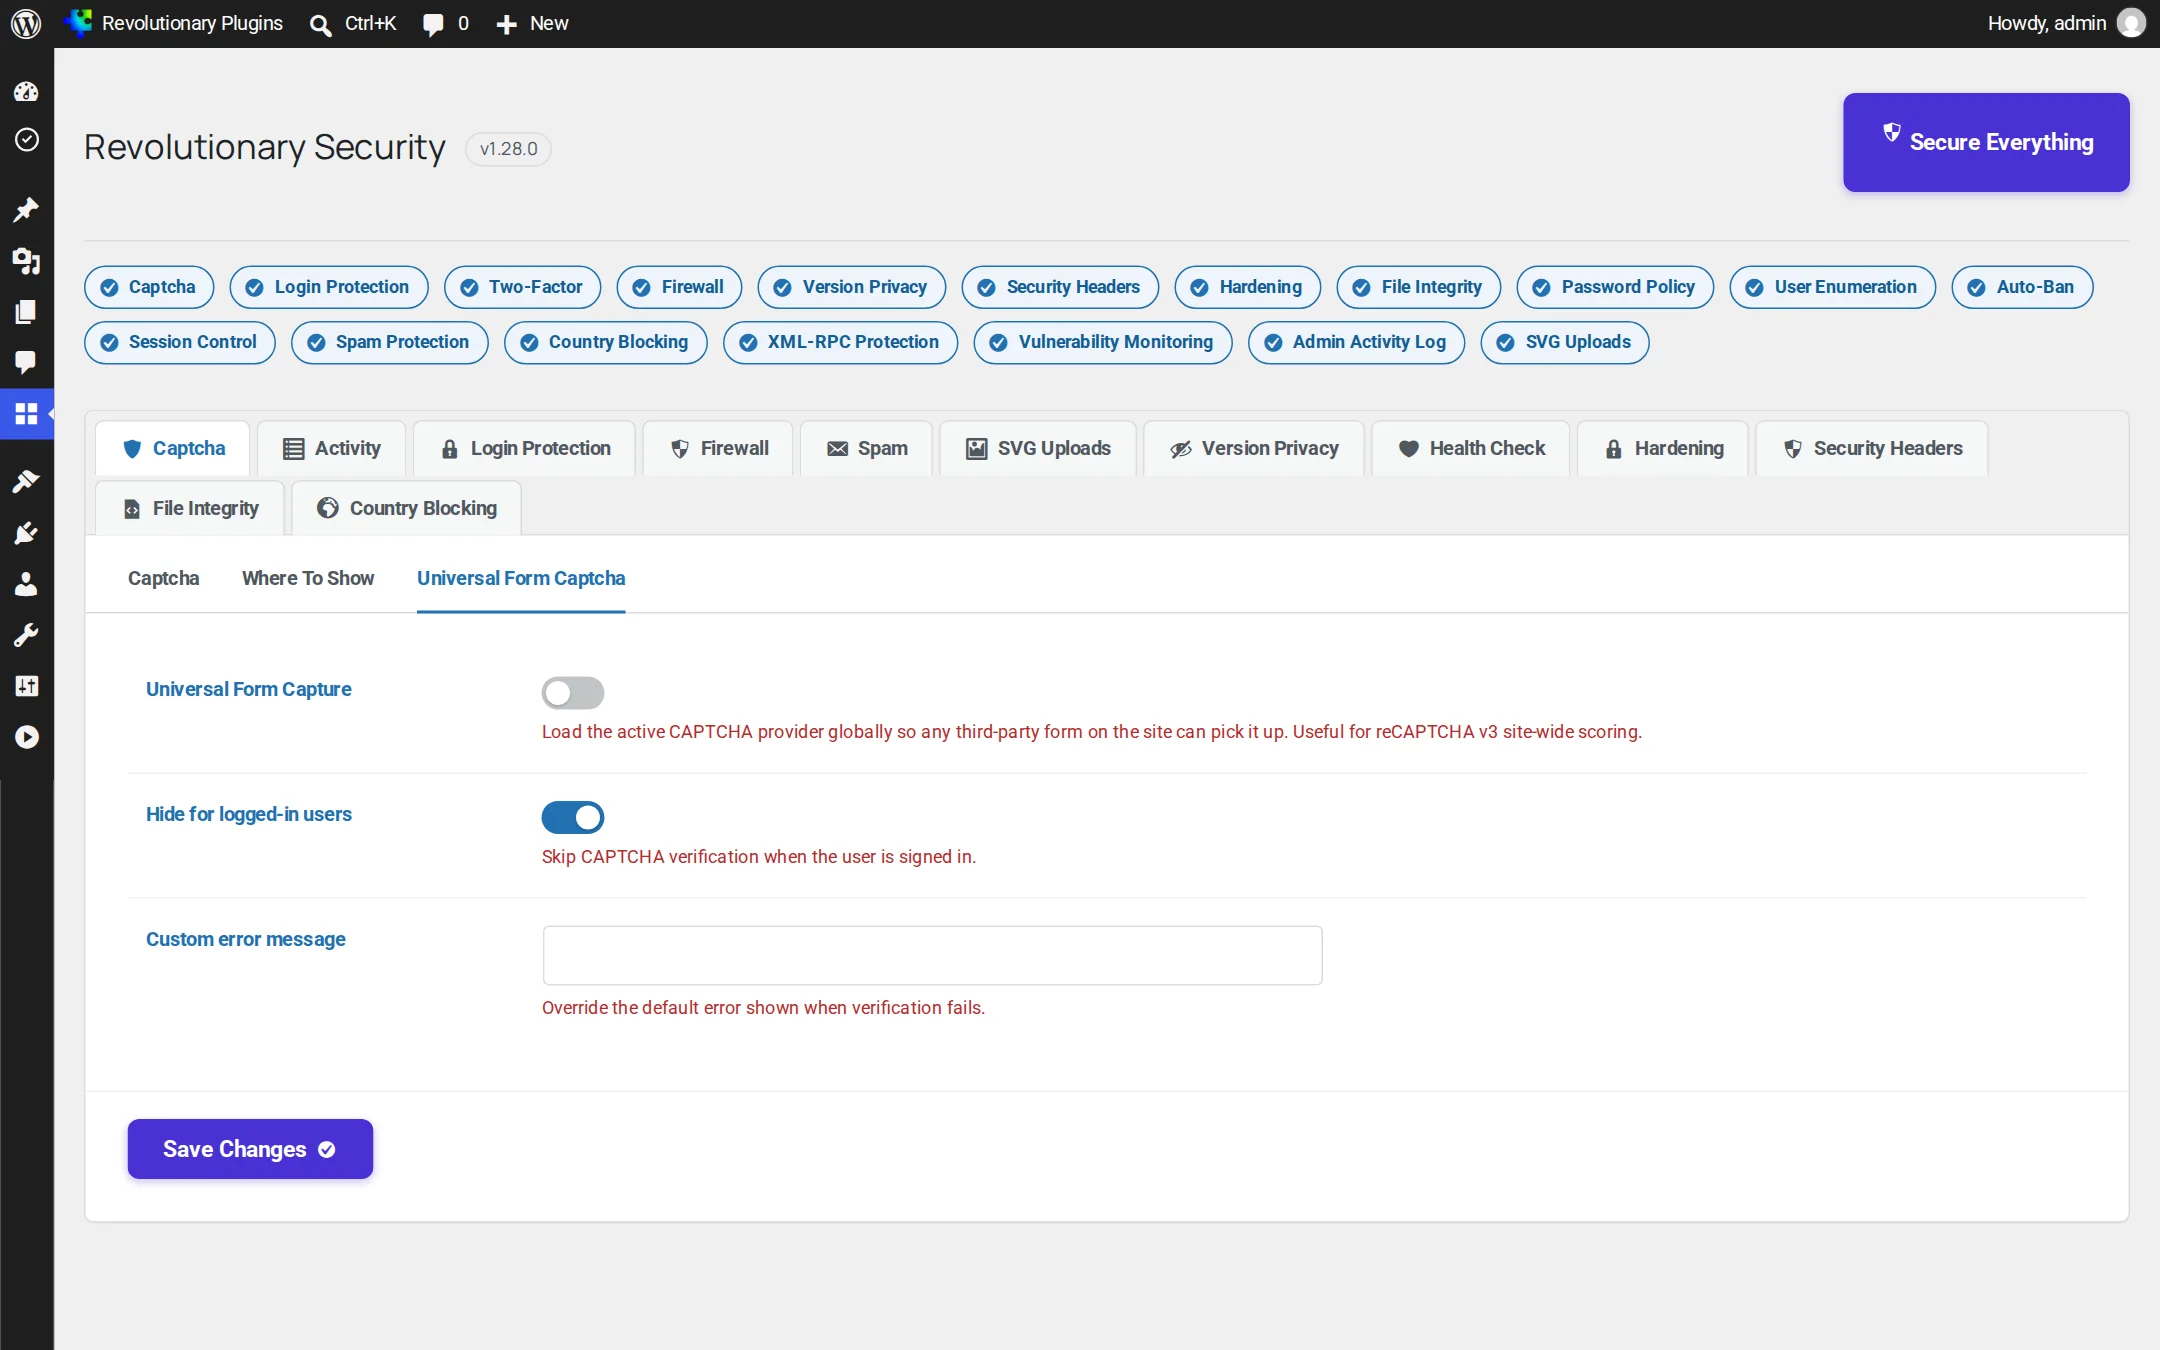The image size is (2160, 1350).
Task: Open the Settings sliders sidebar icon
Action: (26, 686)
